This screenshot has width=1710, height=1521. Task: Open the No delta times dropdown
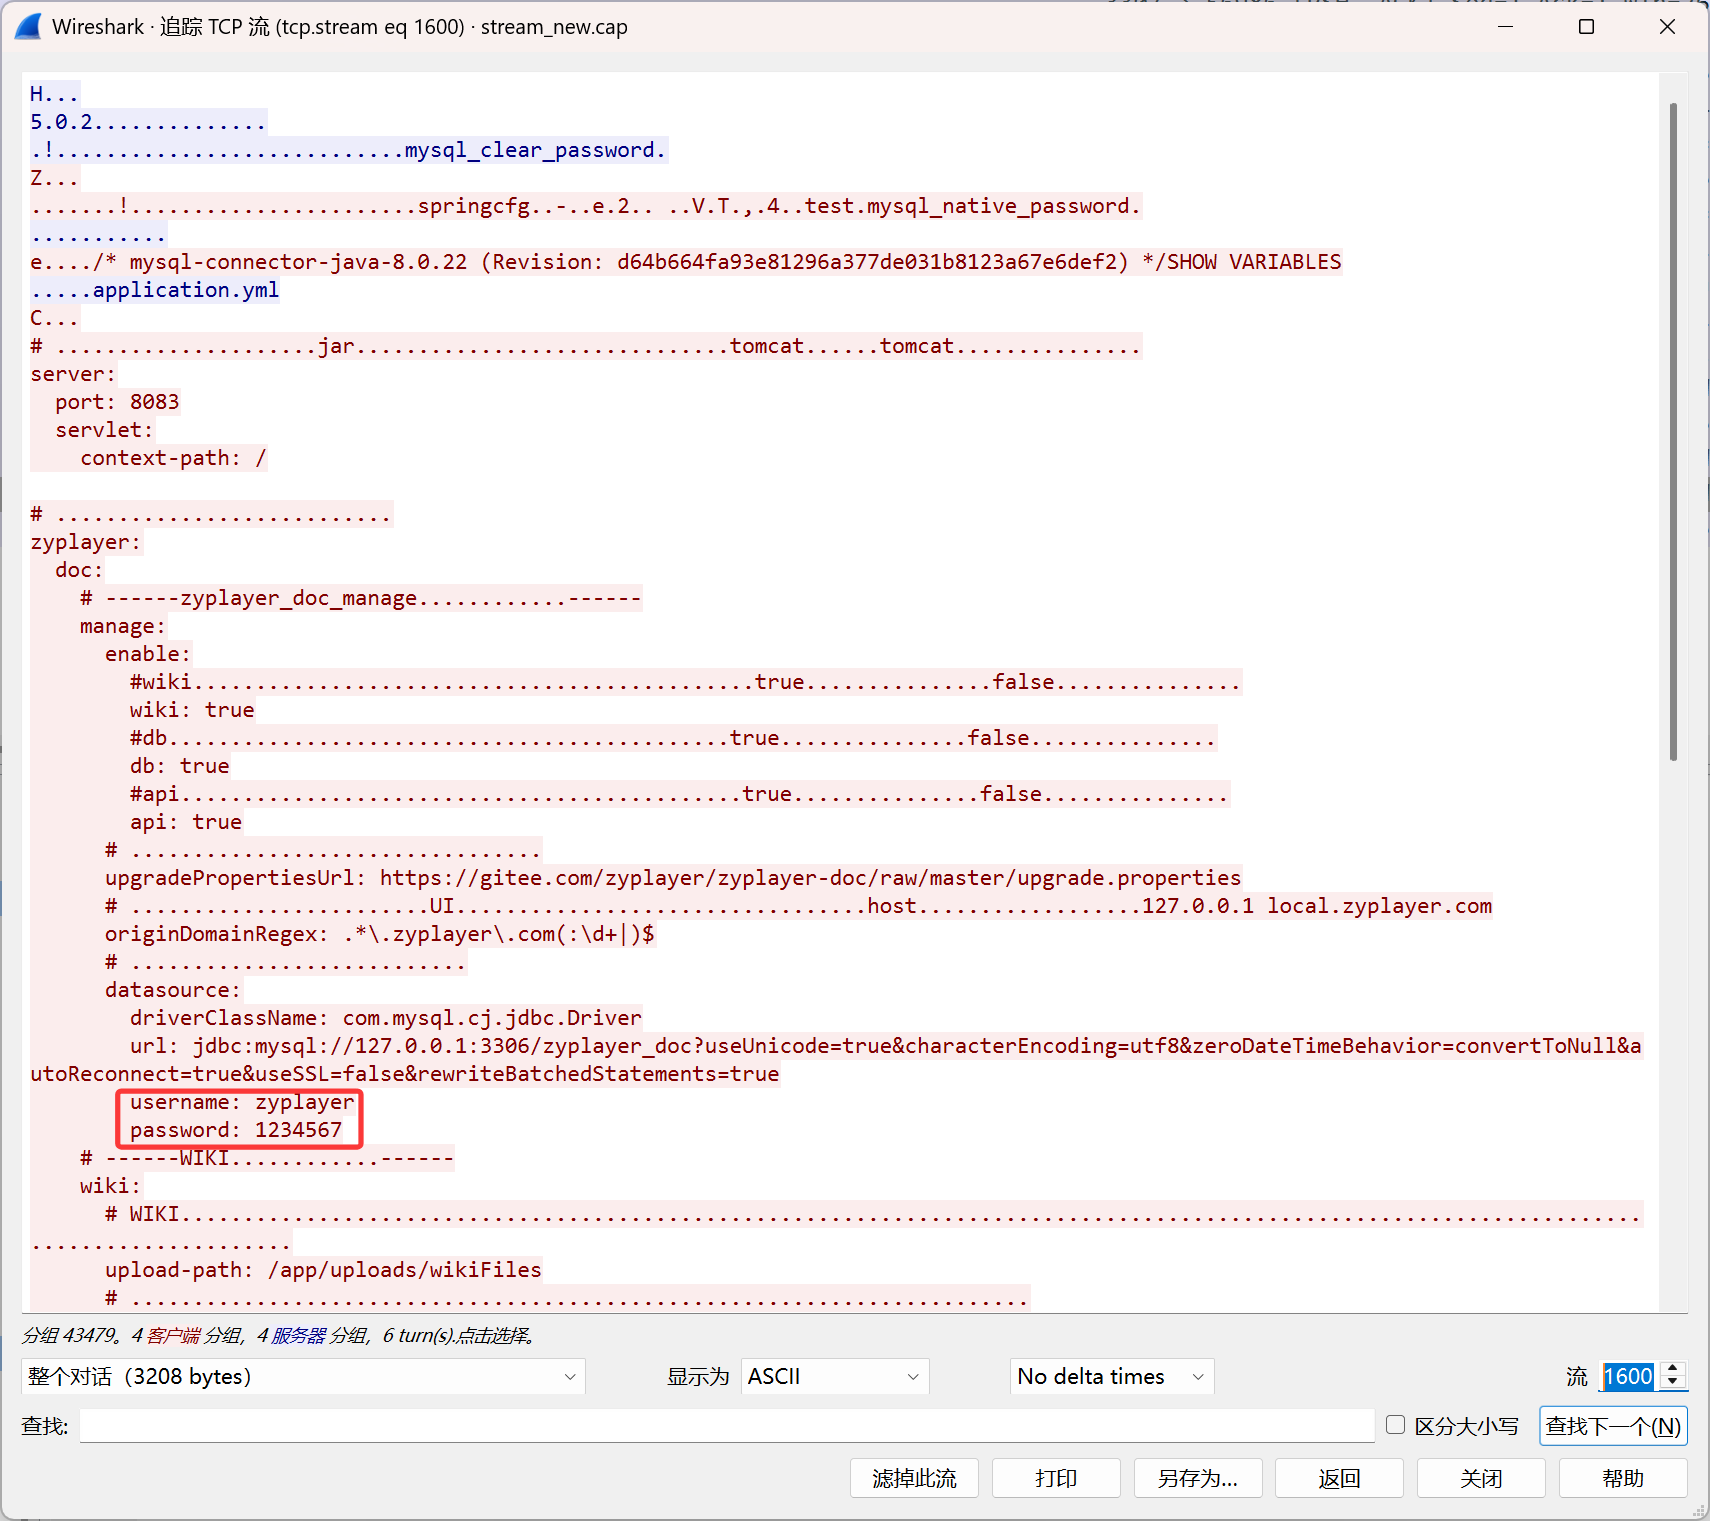point(1112,1376)
